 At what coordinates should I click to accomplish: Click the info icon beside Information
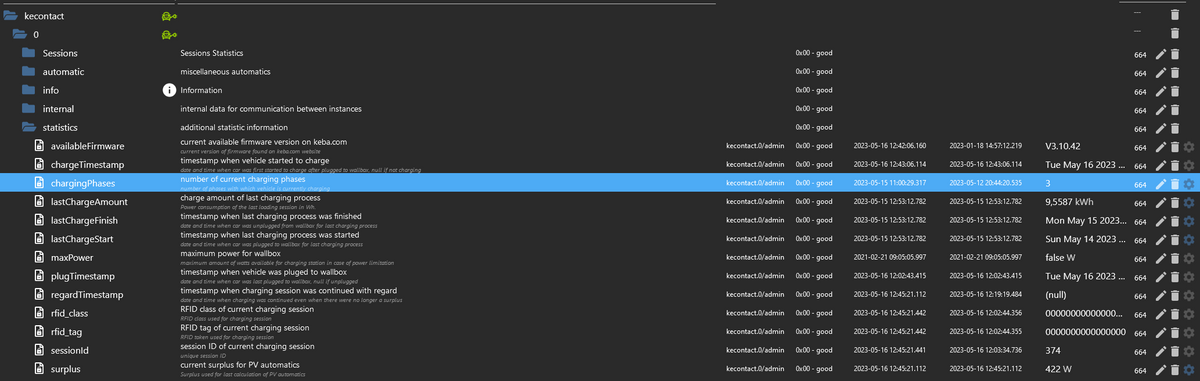[x=169, y=90]
